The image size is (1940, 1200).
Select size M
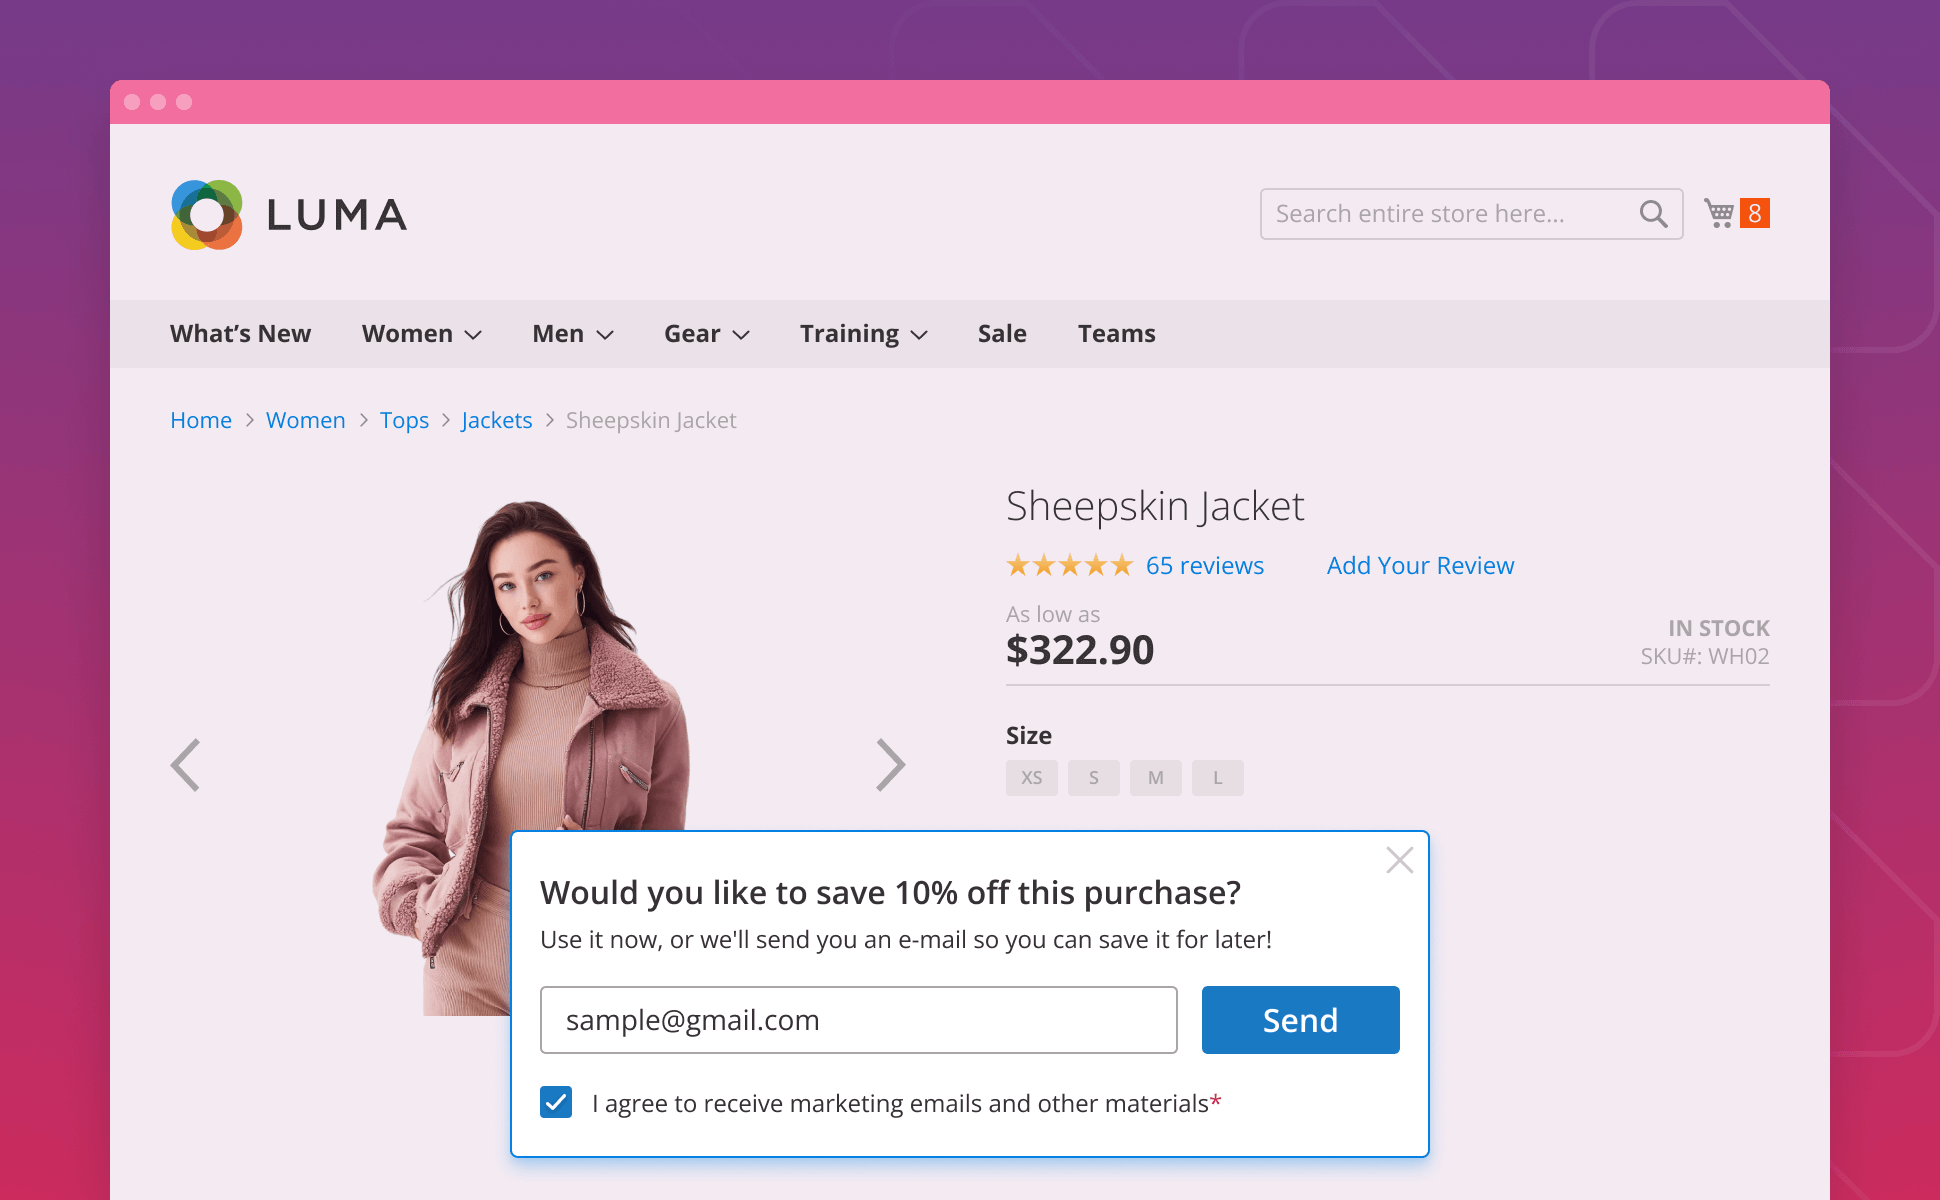(1155, 778)
